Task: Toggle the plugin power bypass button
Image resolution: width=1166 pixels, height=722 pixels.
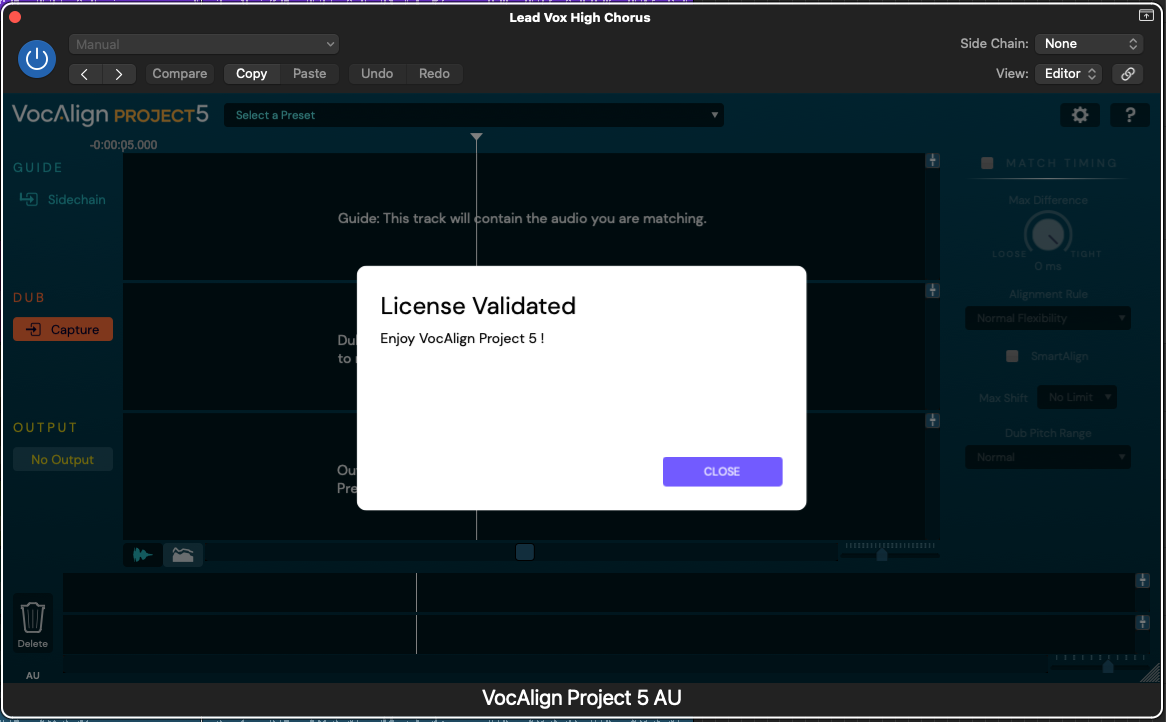Action: 37,59
